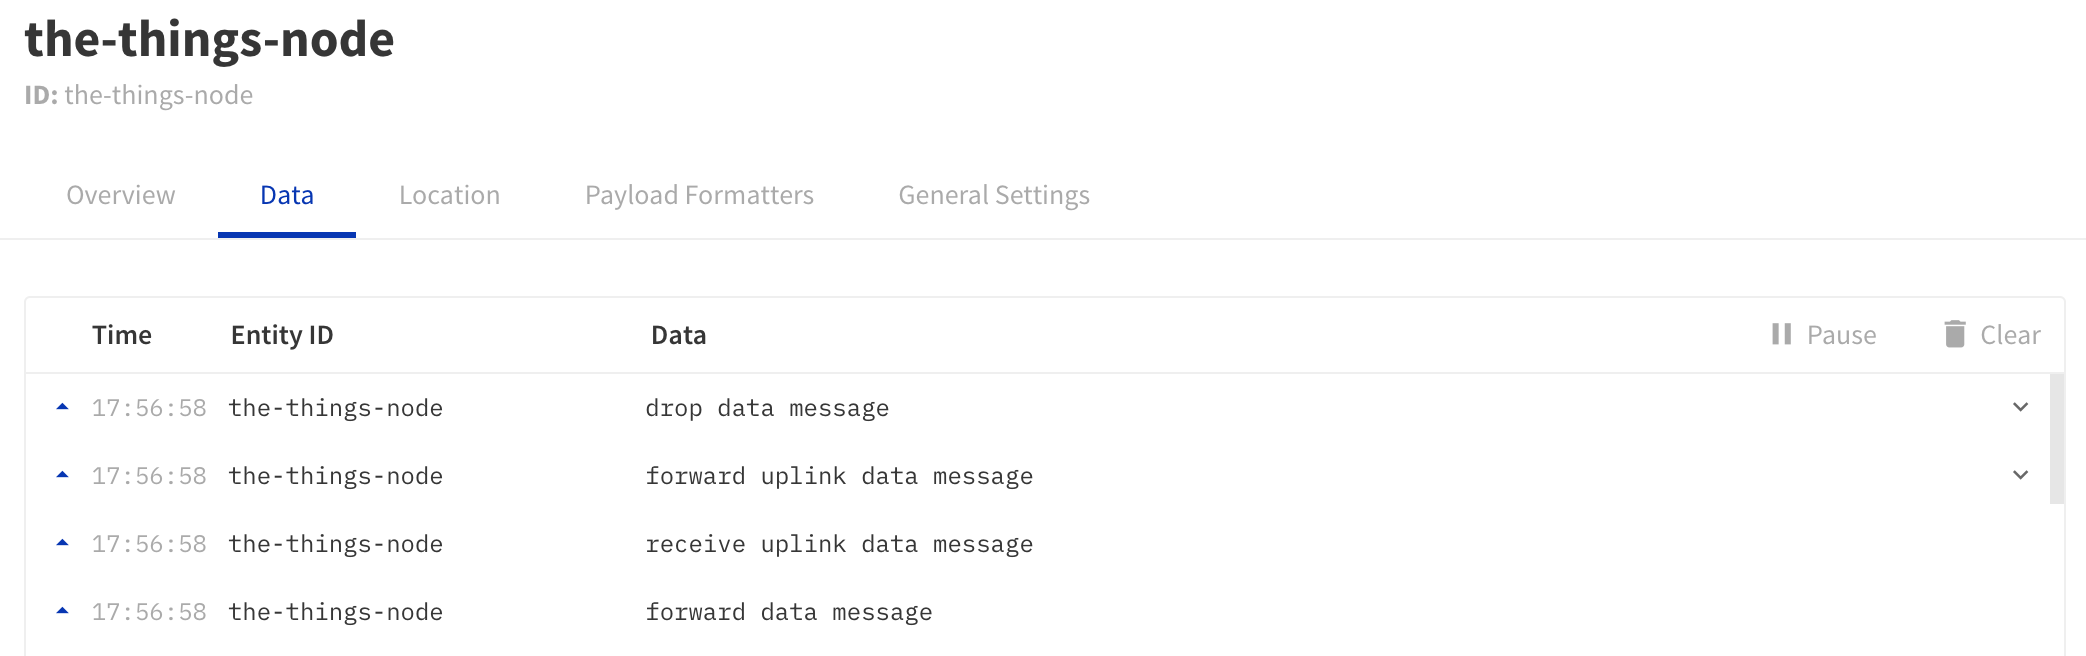Select the forward uplink data message event text

tap(839, 475)
